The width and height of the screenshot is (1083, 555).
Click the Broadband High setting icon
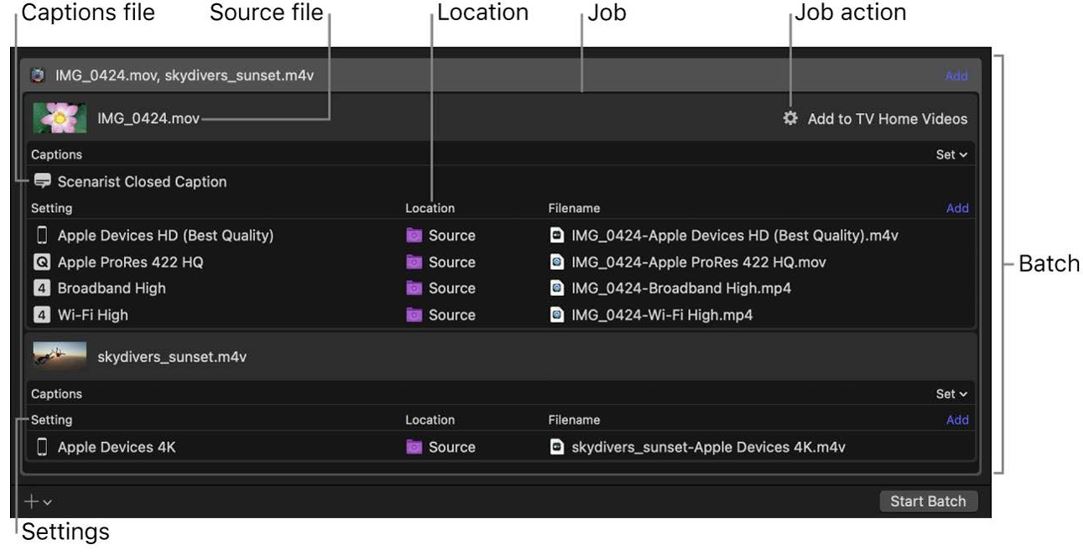[x=42, y=288]
